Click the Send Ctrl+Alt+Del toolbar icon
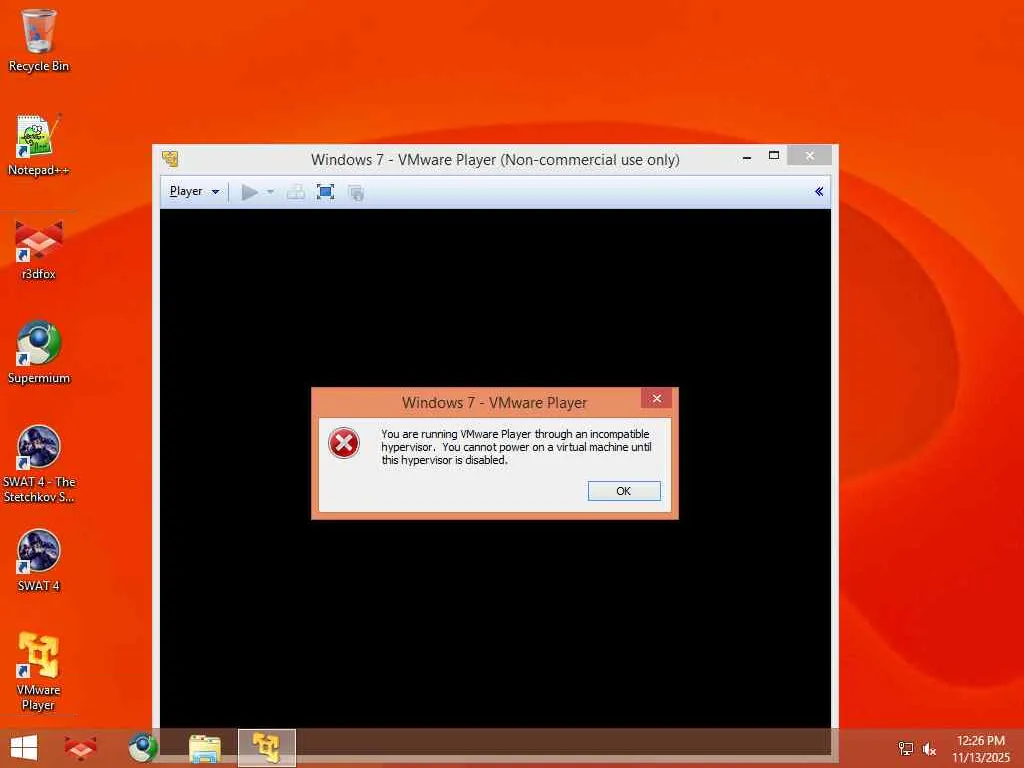Viewport: 1024px width, 768px height. pyautogui.click(x=296, y=192)
